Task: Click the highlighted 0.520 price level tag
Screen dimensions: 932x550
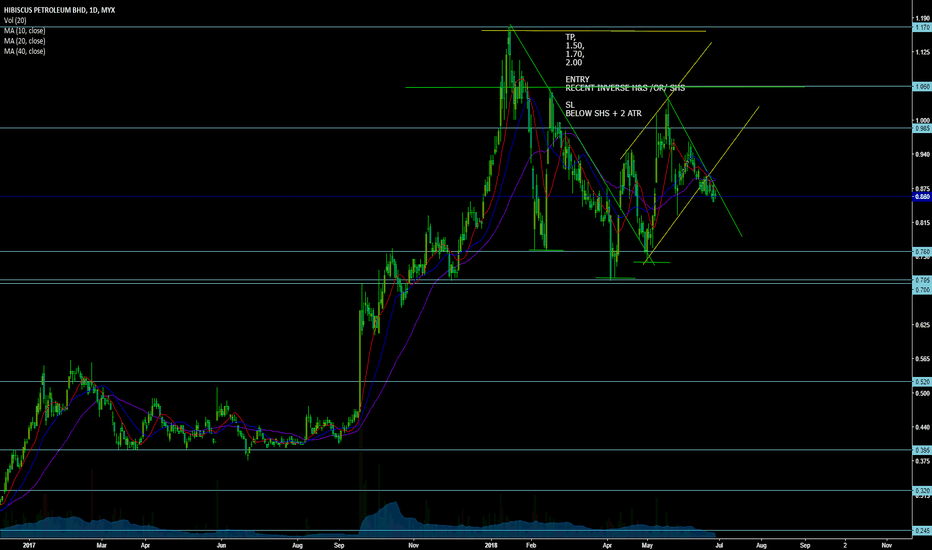Action: click(922, 382)
